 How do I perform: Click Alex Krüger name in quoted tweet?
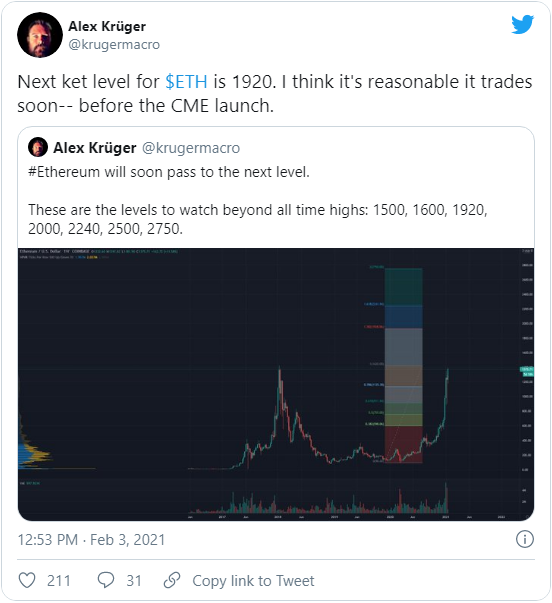coord(95,148)
